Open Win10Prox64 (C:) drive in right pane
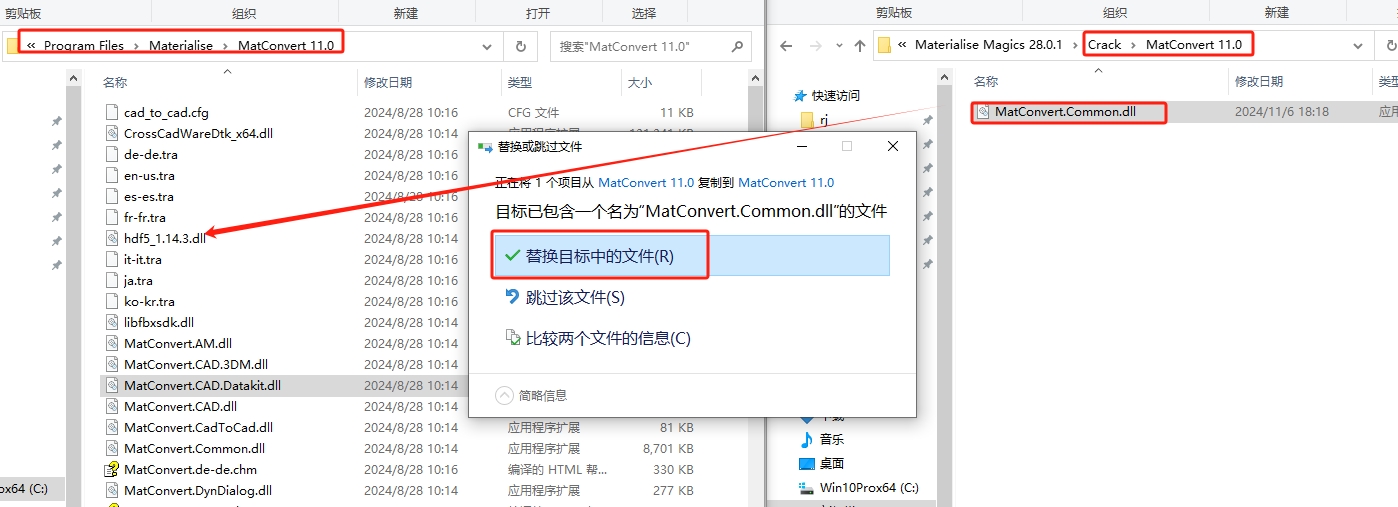Viewport: 1398px width, 507px height. pos(859,488)
